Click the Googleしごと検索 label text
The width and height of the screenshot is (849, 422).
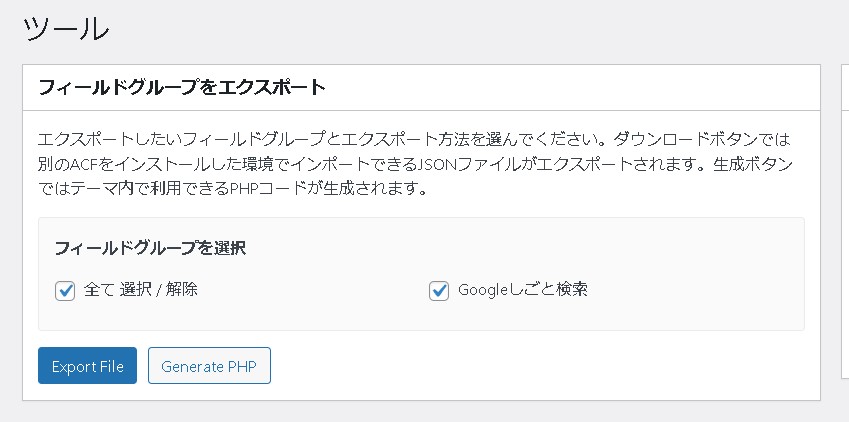click(523, 291)
